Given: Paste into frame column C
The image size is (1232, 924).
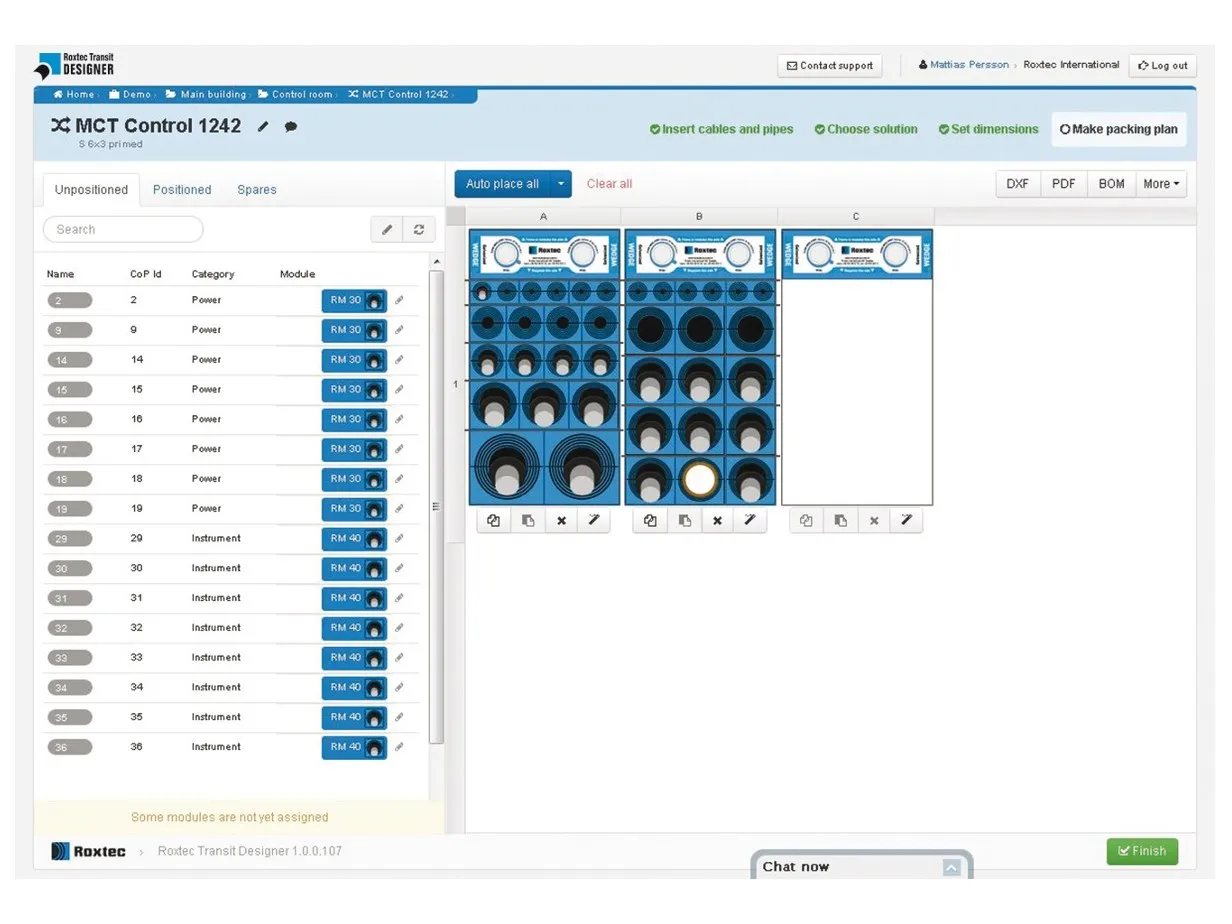Looking at the screenshot, I should [840, 521].
